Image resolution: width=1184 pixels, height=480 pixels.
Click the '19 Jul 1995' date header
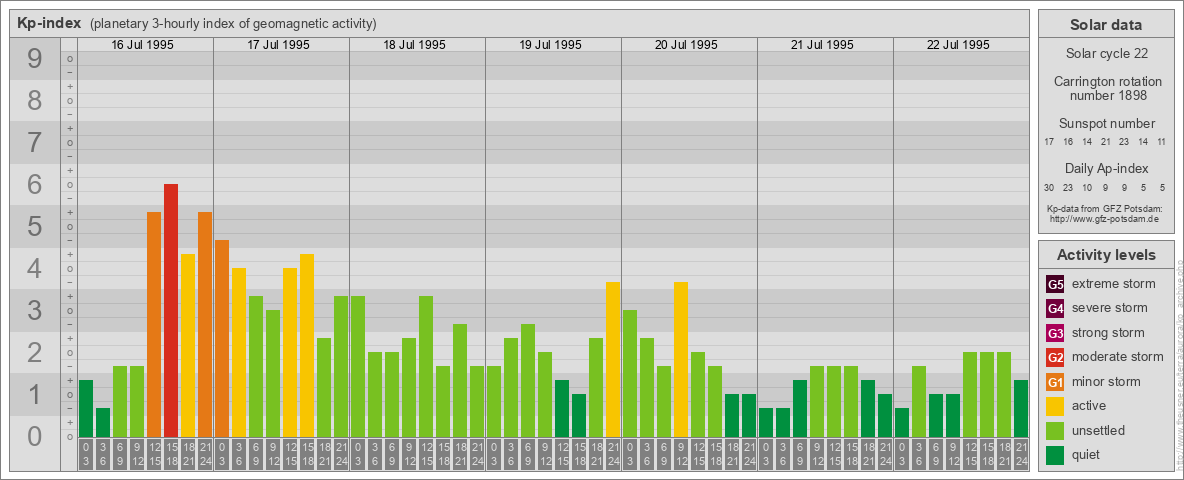tap(550, 45)
